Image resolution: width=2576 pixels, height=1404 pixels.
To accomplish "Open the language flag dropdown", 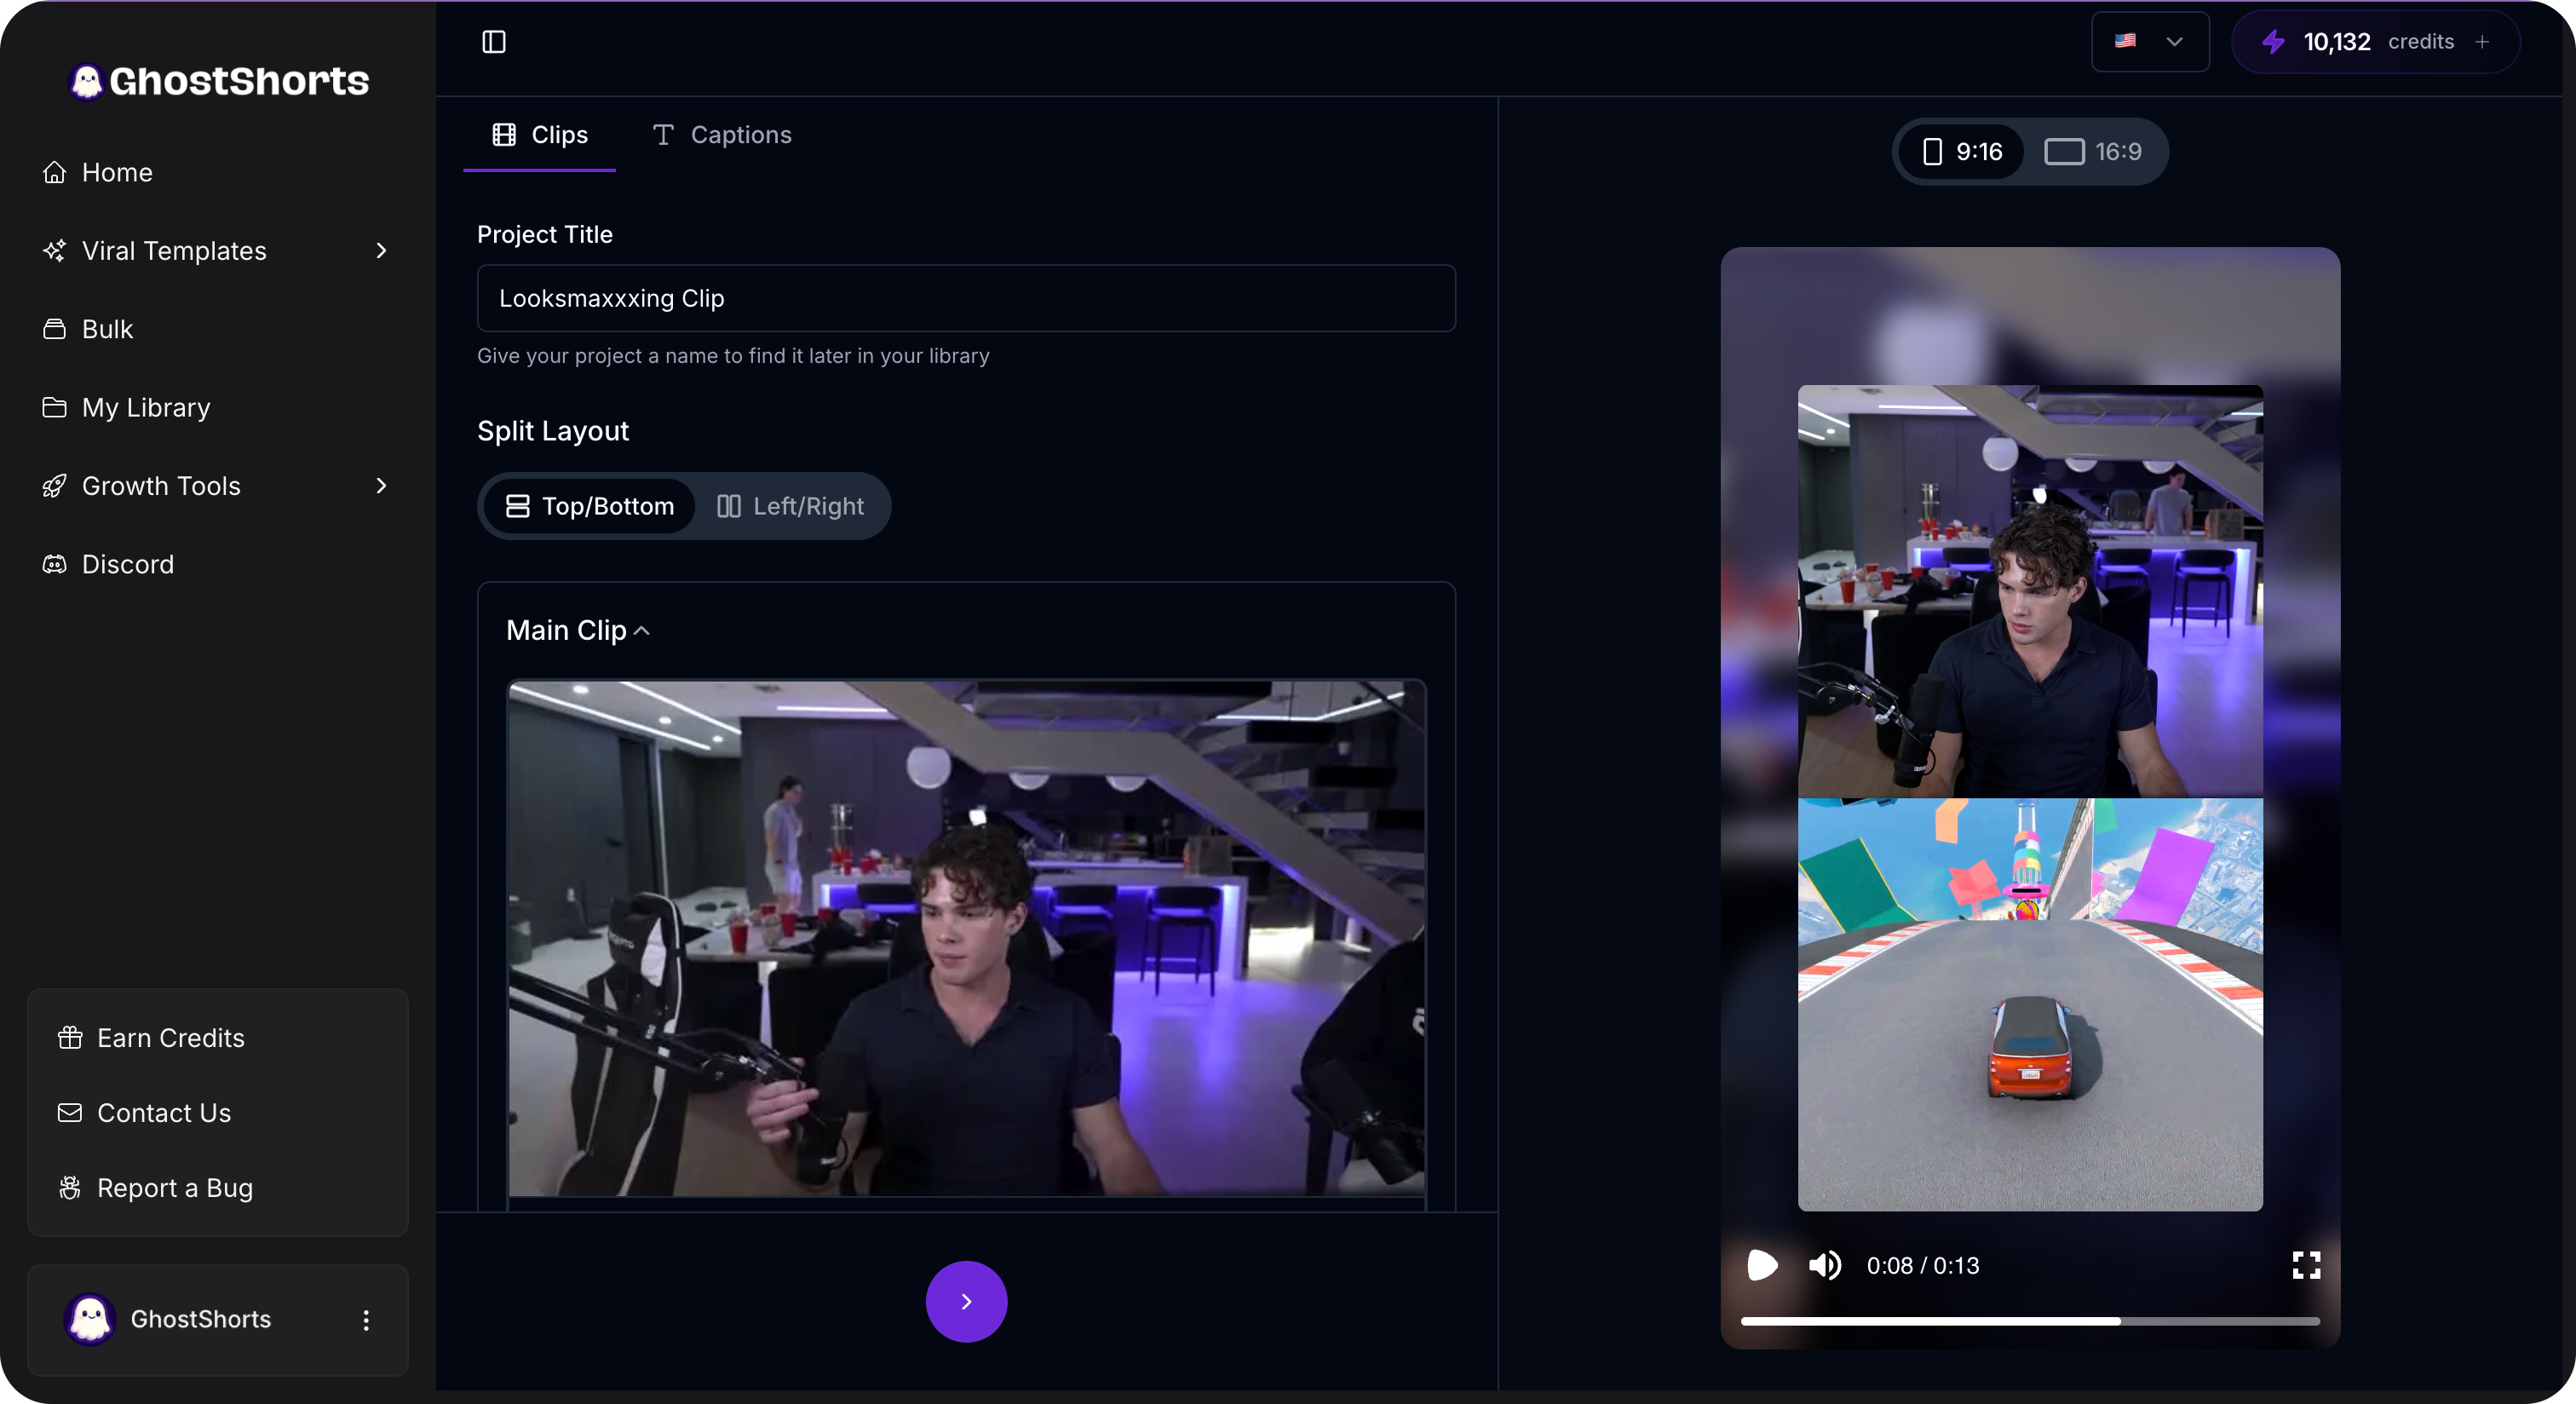I will (x=2149, y=42).
